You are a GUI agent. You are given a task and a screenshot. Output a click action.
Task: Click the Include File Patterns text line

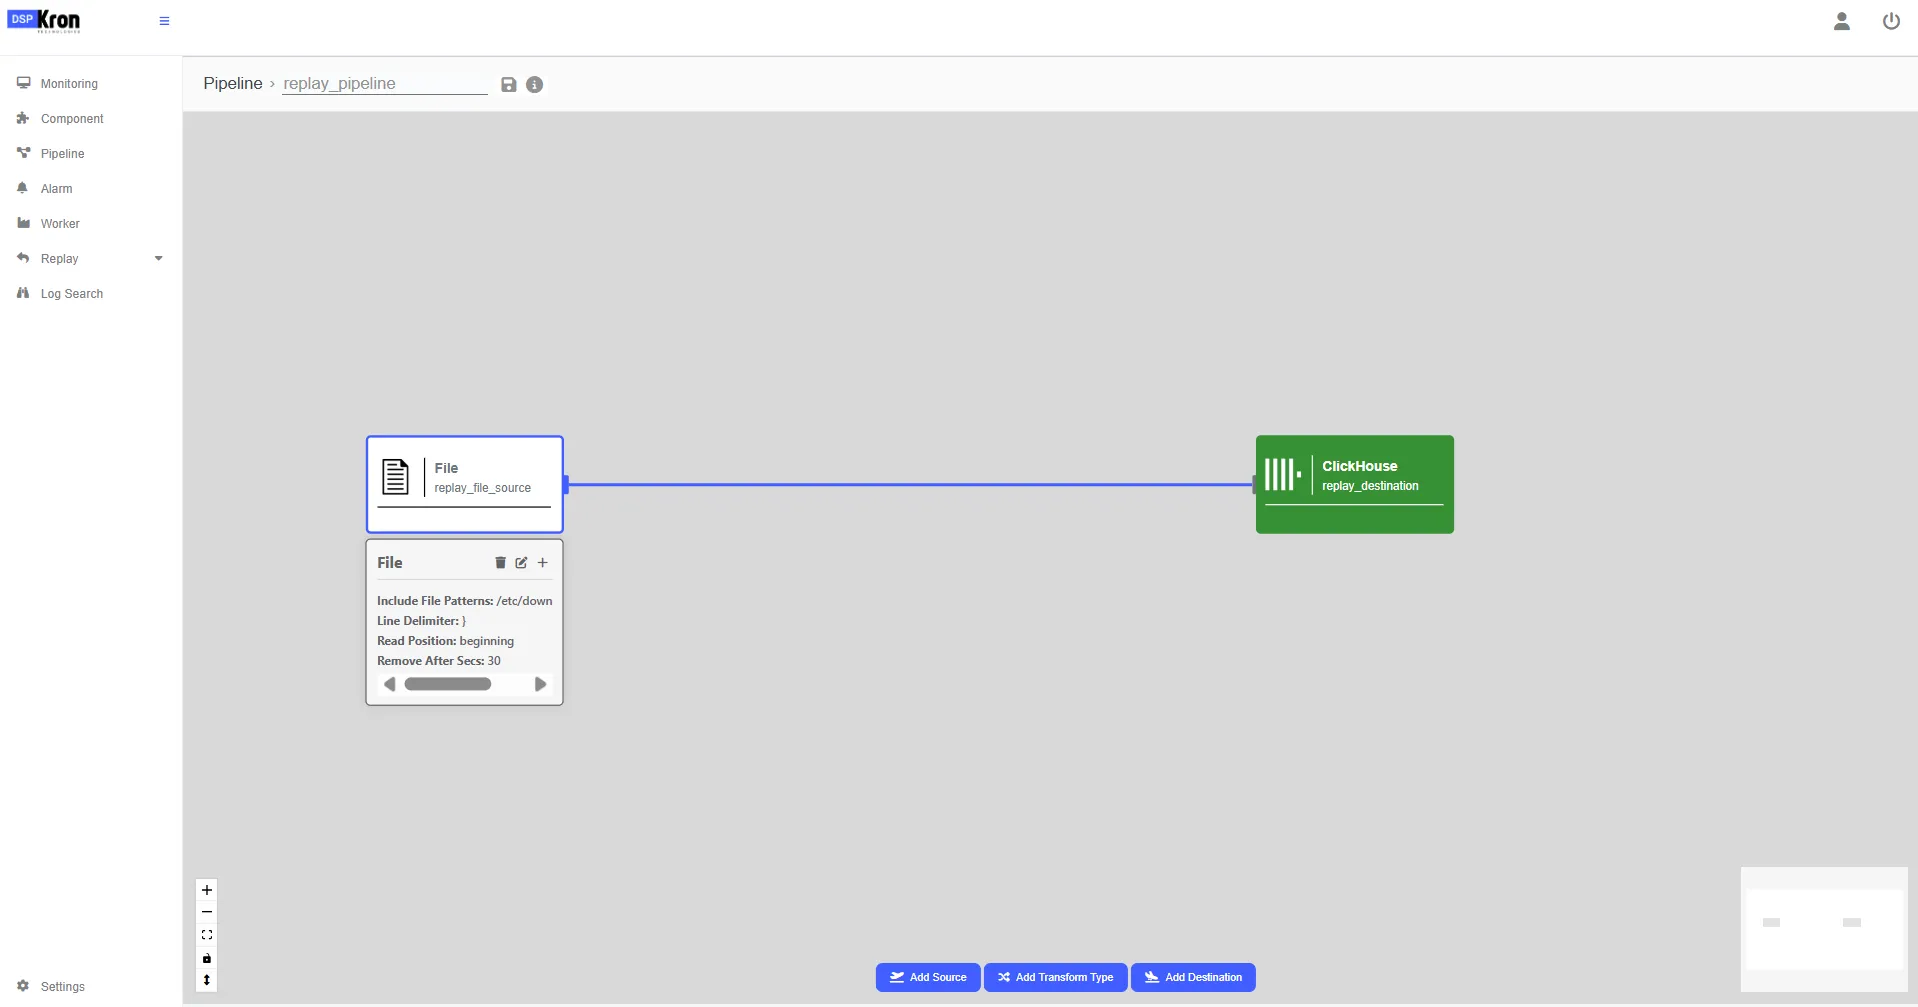coord(465,601)
